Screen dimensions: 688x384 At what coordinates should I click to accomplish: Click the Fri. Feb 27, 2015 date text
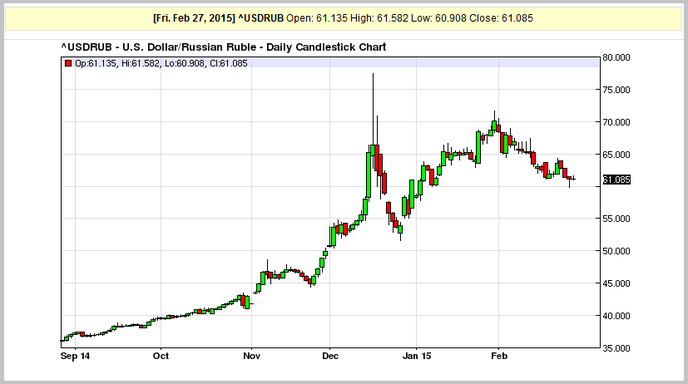(x=194, y=18)
